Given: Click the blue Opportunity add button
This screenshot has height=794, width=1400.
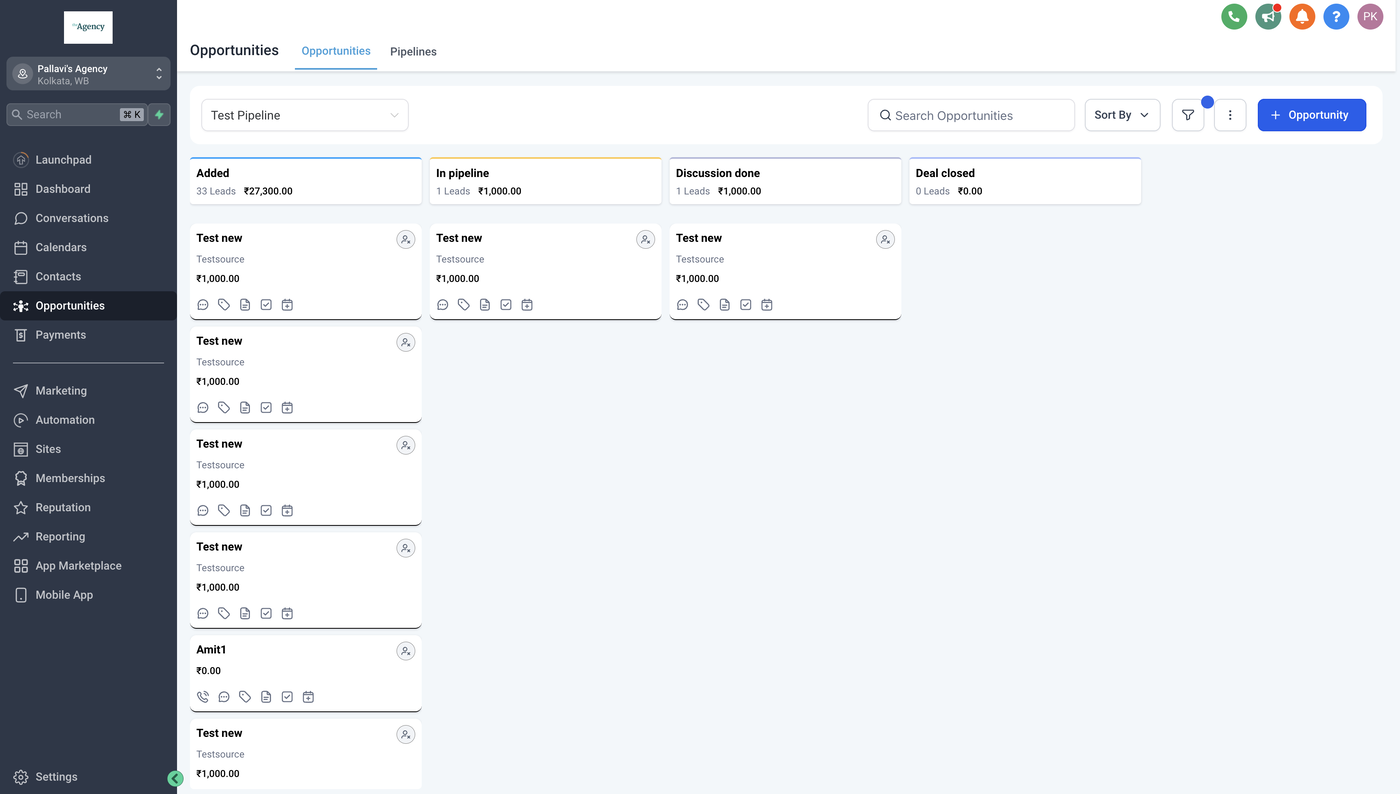Looking at the screenshot, I should pos(1311,115).
